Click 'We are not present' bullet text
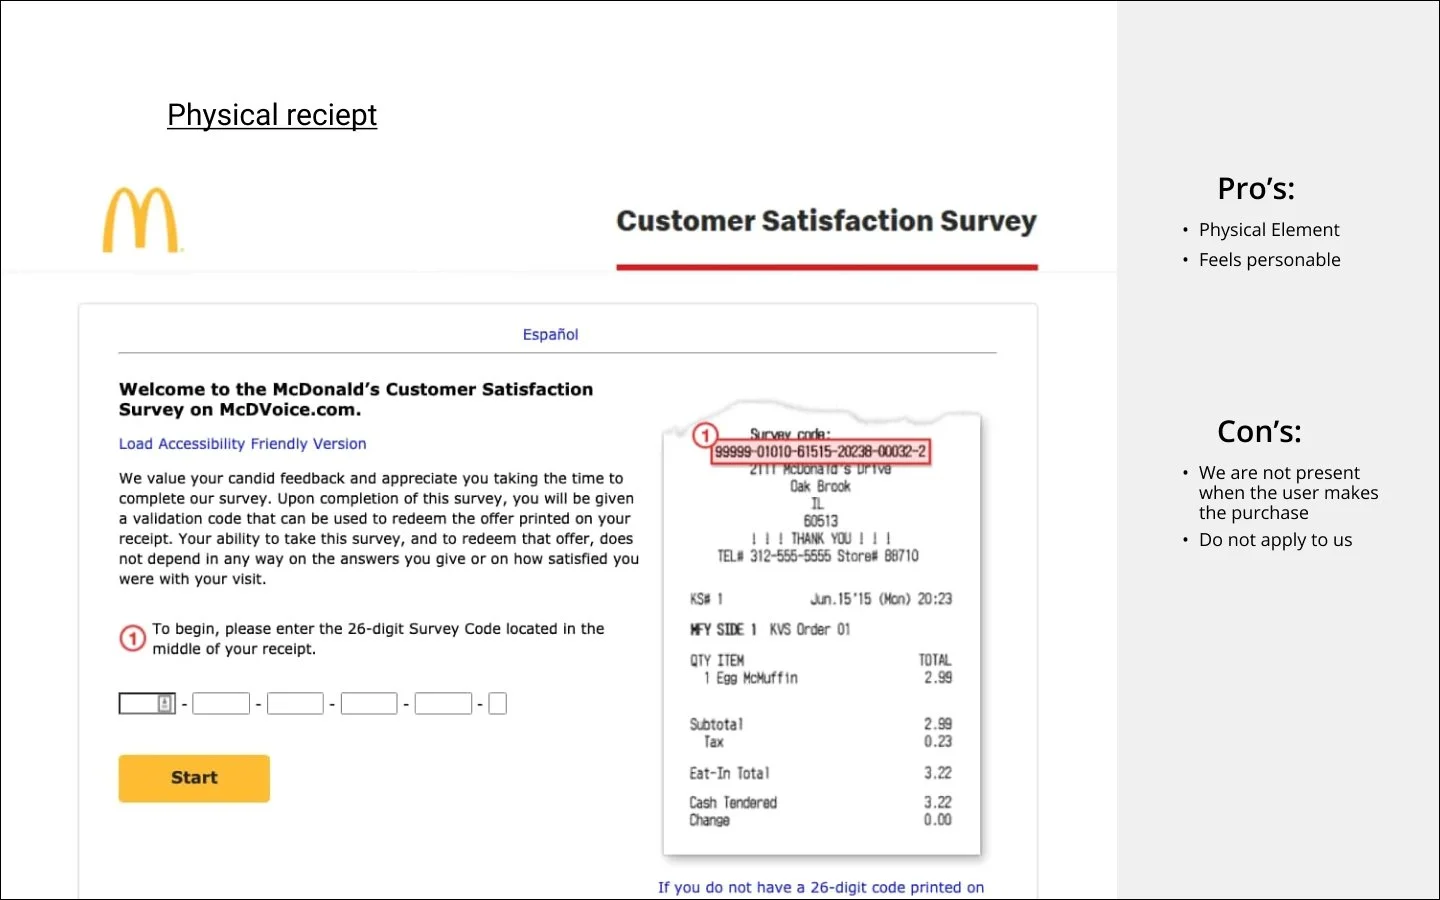1440x900 pixels. tap(1288, 493)
